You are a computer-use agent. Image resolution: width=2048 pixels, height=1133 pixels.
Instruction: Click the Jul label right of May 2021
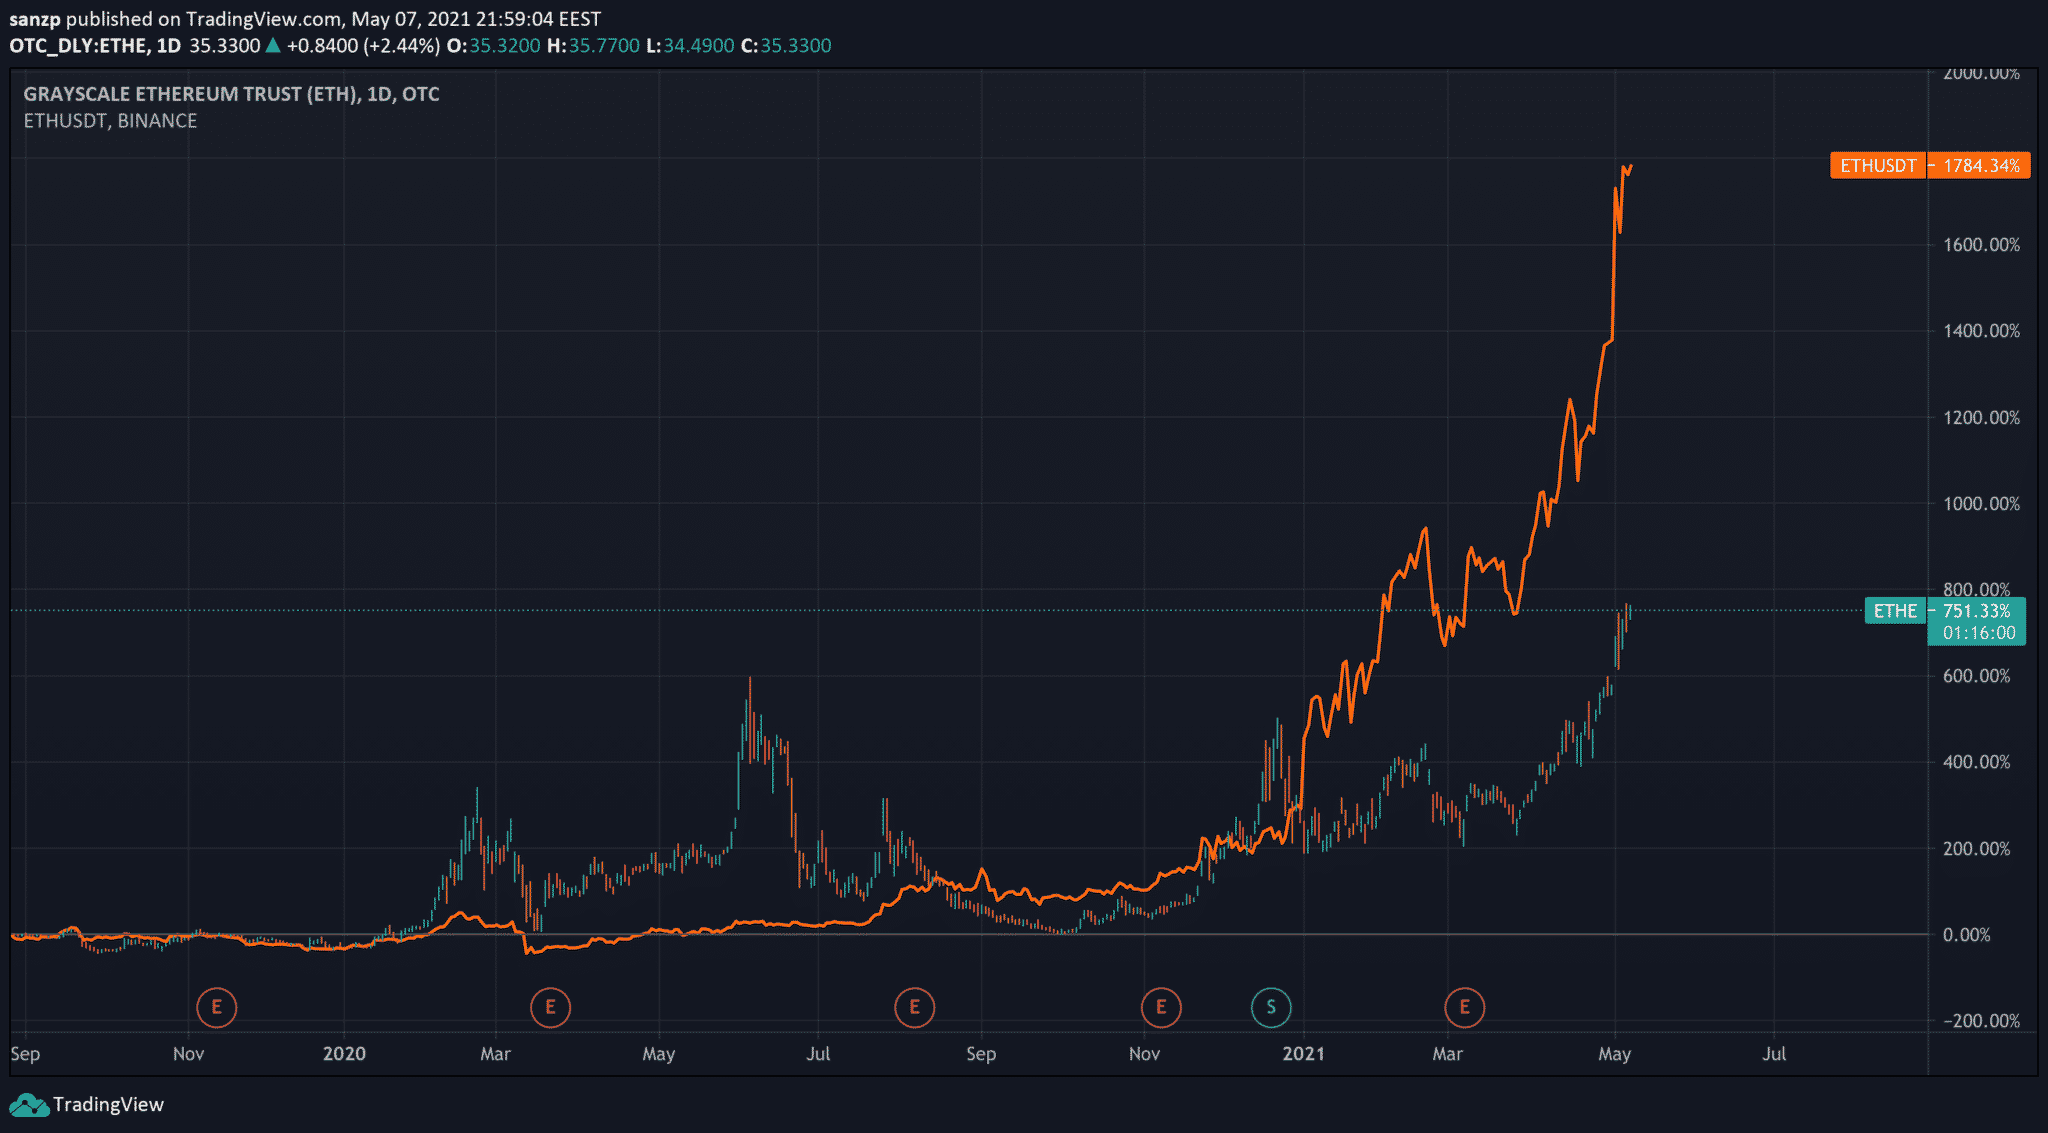click(1774, 1054)
